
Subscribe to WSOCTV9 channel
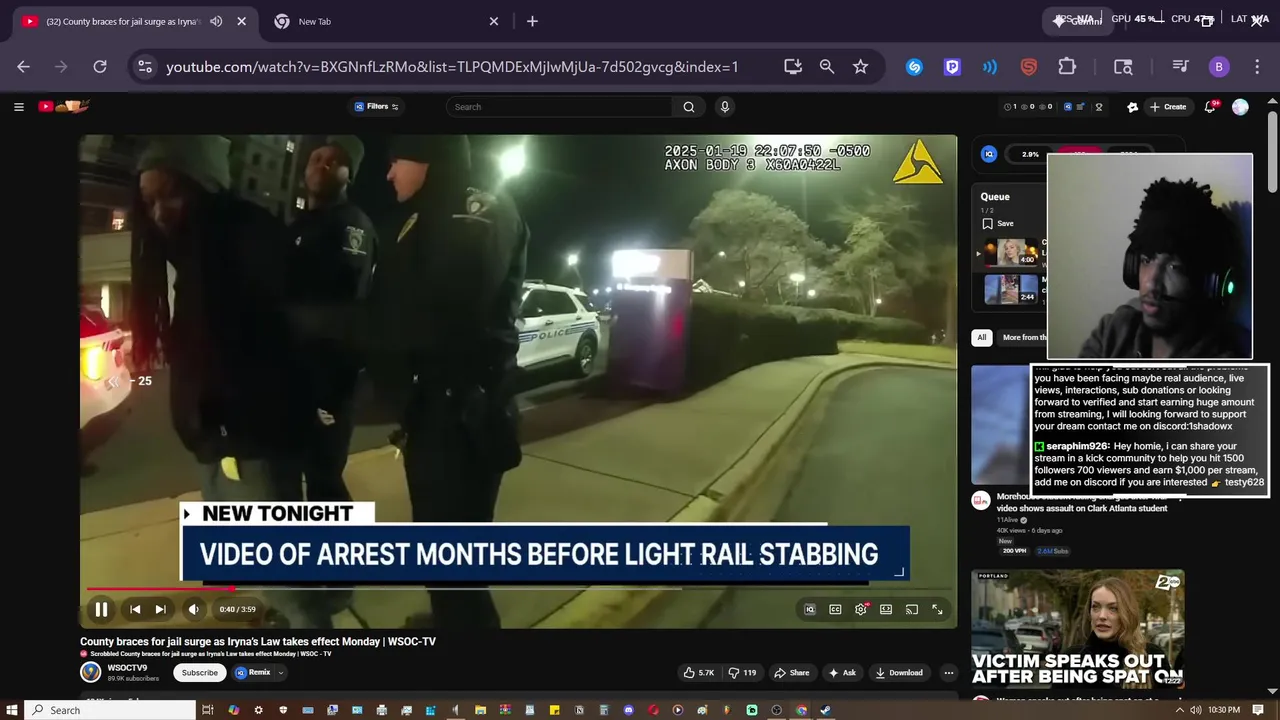199,672
